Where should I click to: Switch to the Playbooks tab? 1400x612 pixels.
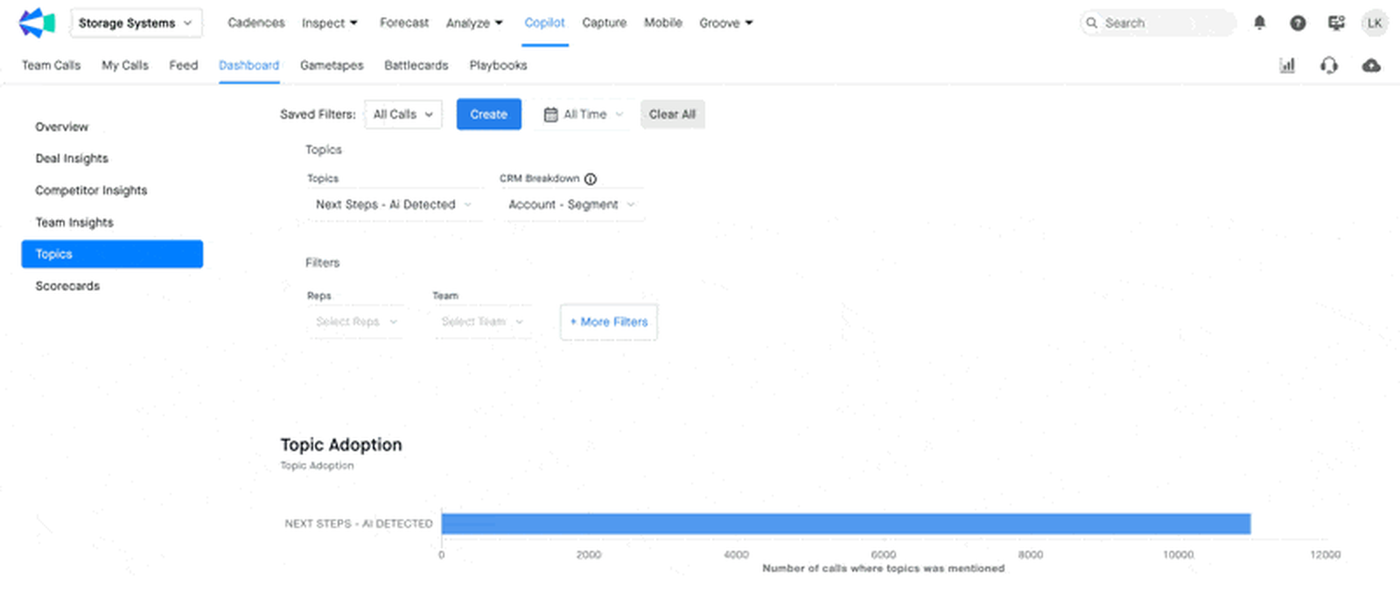[x=498, y=65]
